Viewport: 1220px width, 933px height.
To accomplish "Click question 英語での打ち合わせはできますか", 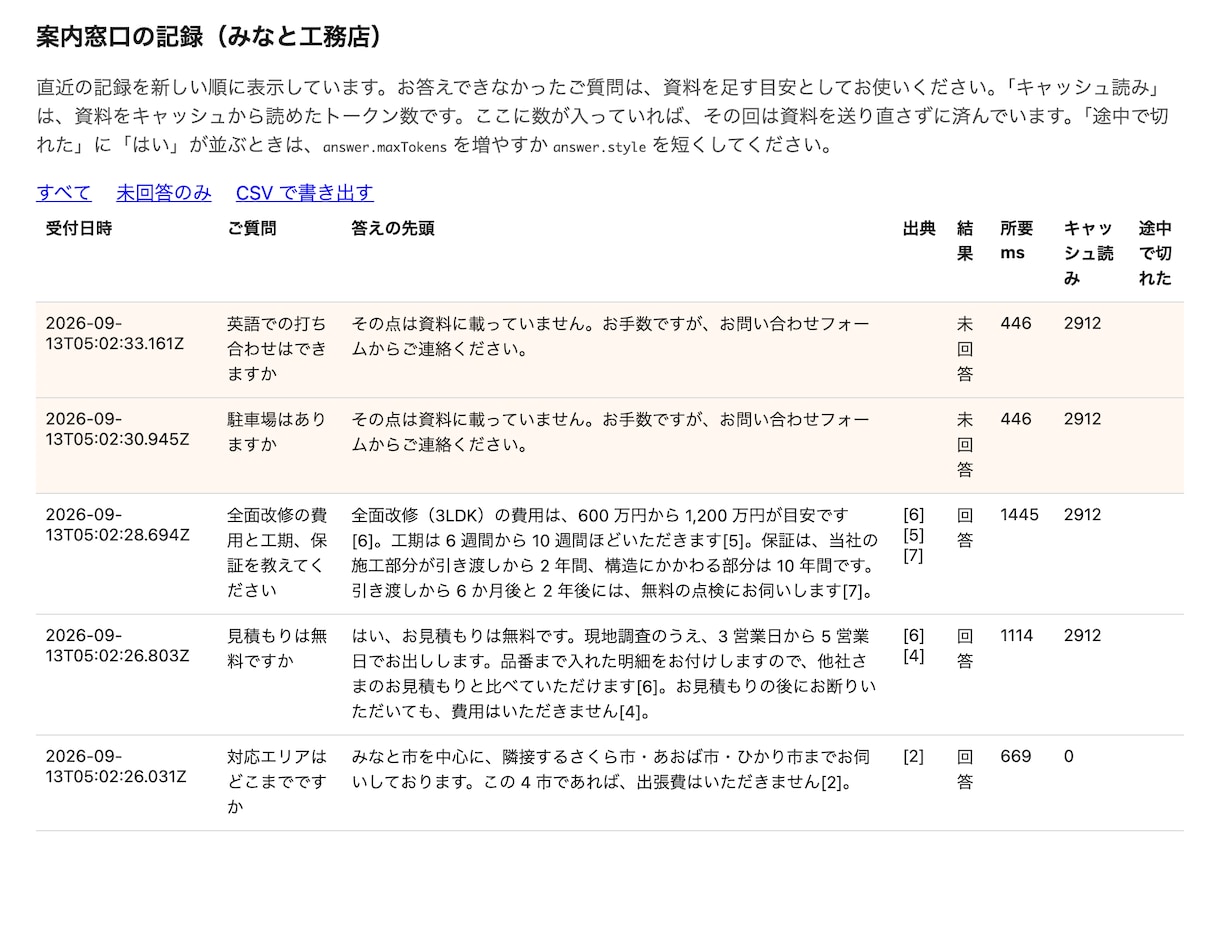I will (x=277, y=349).
